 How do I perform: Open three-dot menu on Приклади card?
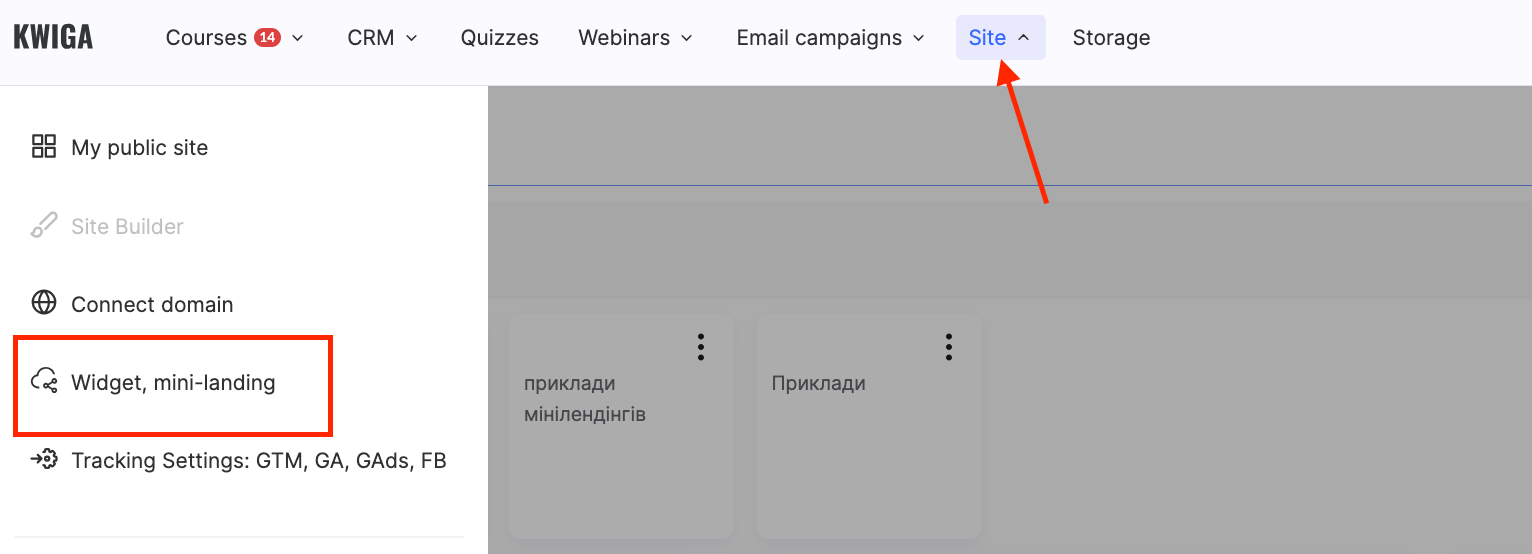click(x=949, y=347)
